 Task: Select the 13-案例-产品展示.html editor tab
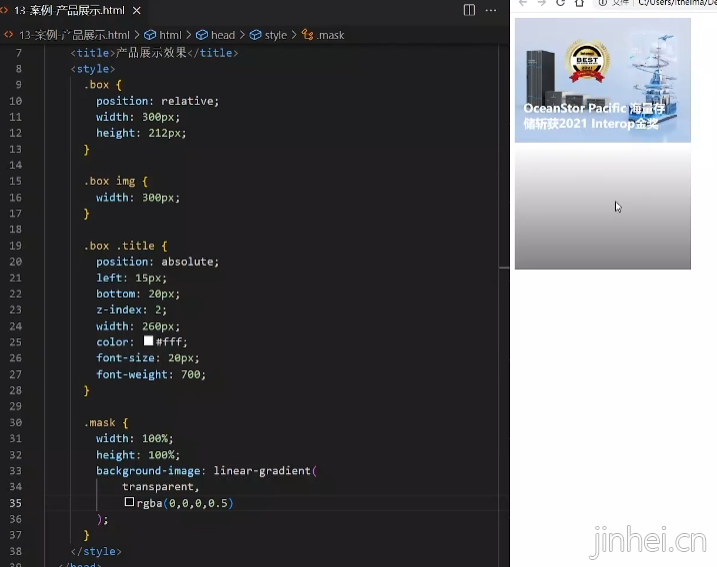point(73,10)
